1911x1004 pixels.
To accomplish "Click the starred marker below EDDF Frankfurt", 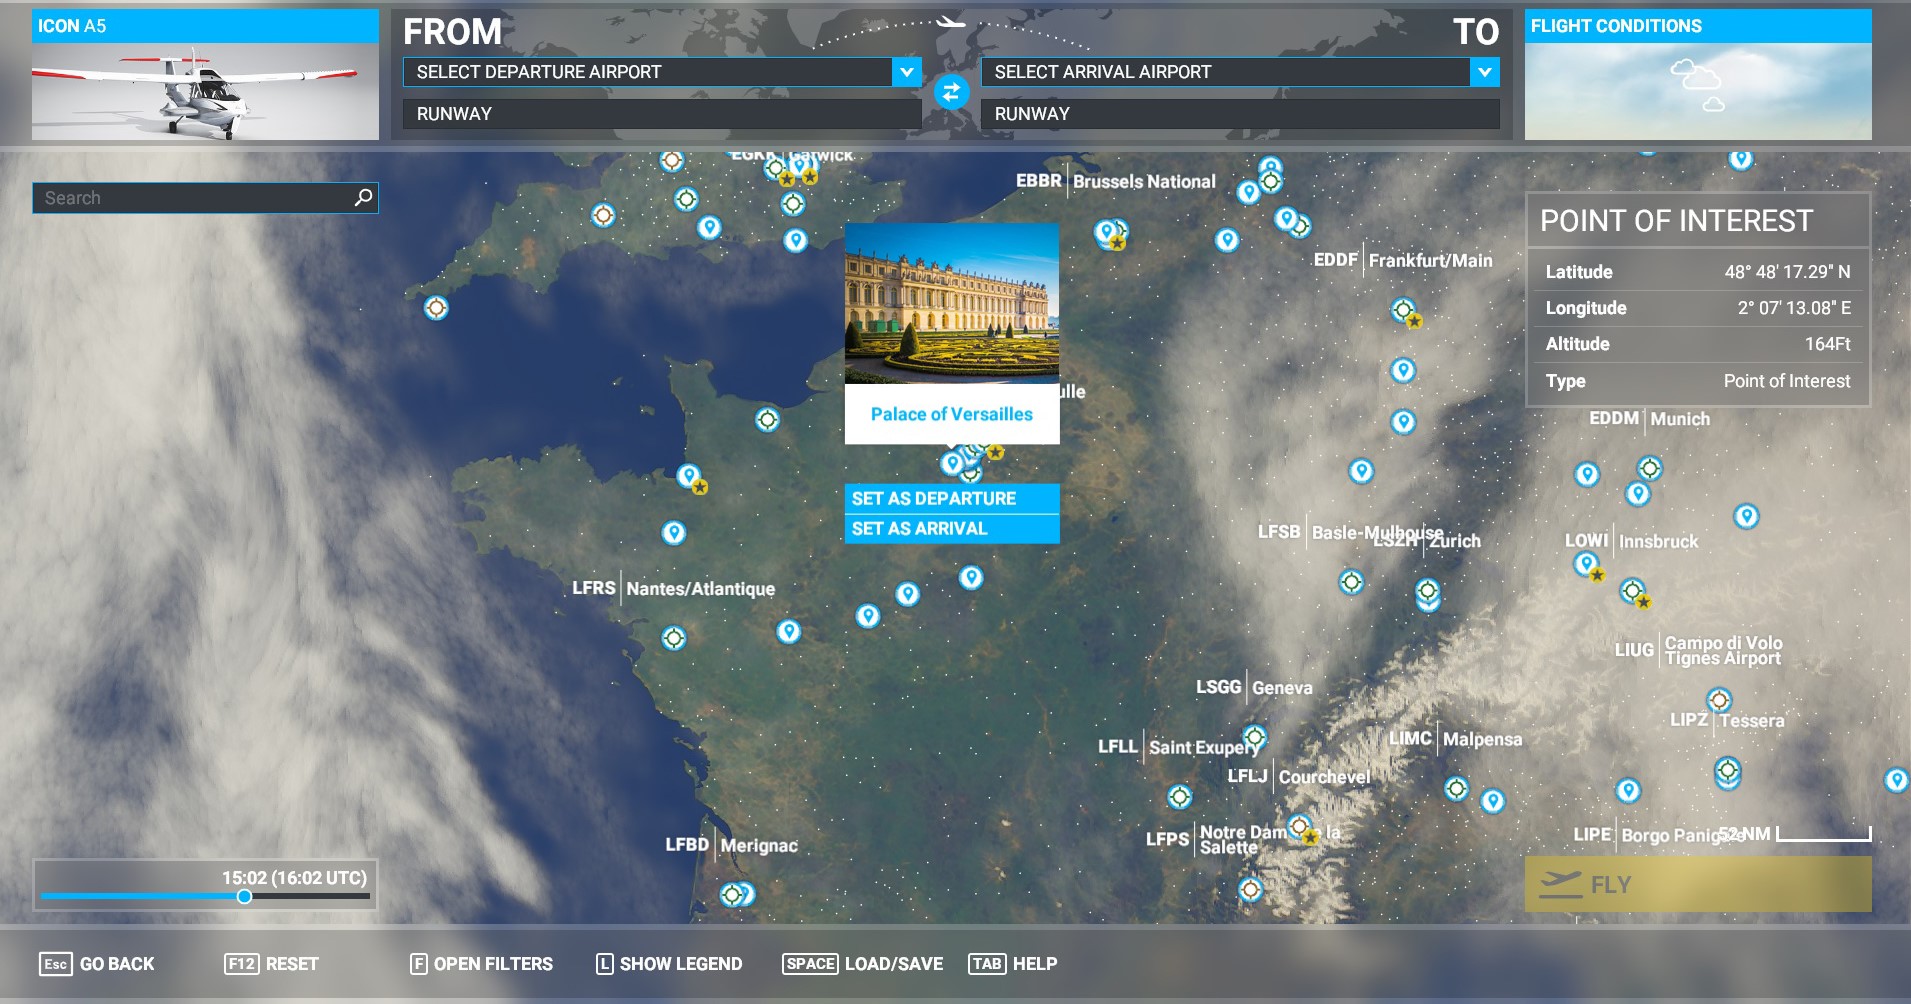I will pos(1405,311).
